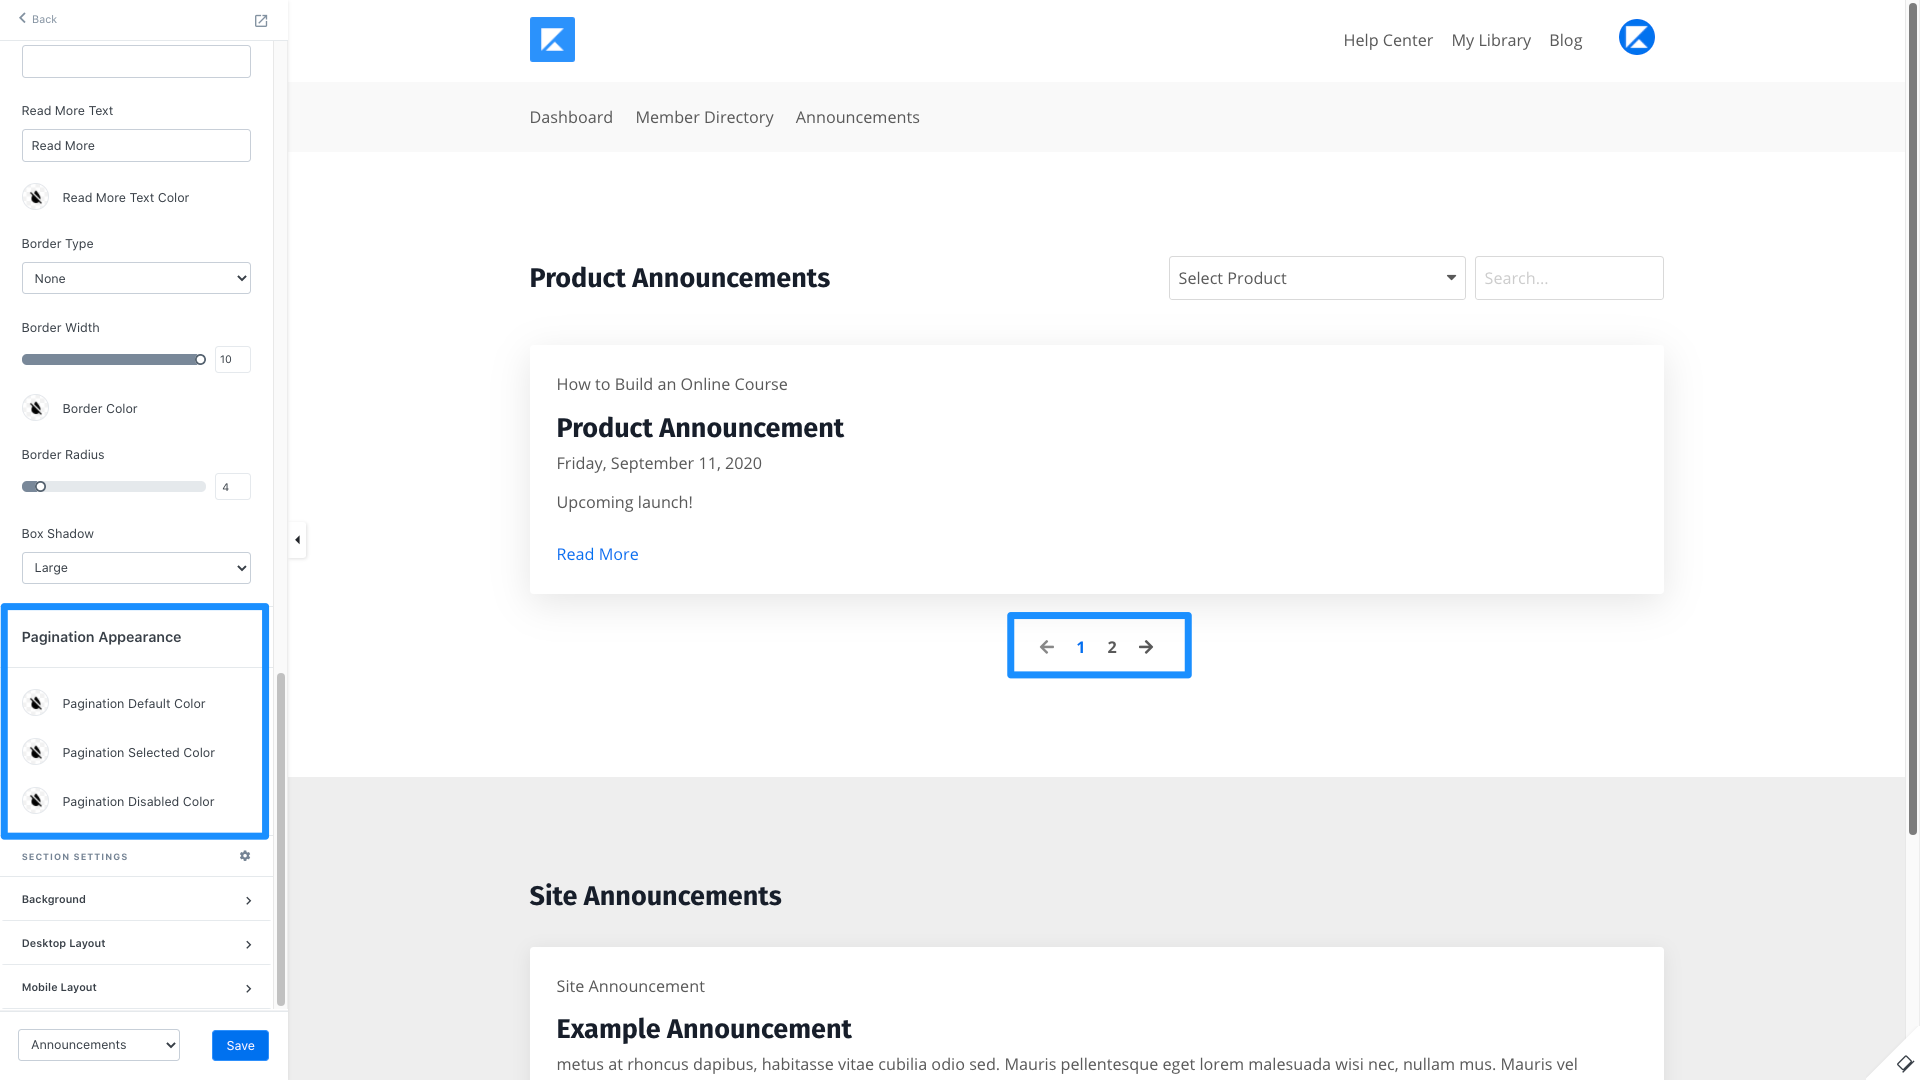The height and width of the screenshot is (1080, 1920).
Task: Set the Pagination Selected Color swatch
Action: [36, 752]
